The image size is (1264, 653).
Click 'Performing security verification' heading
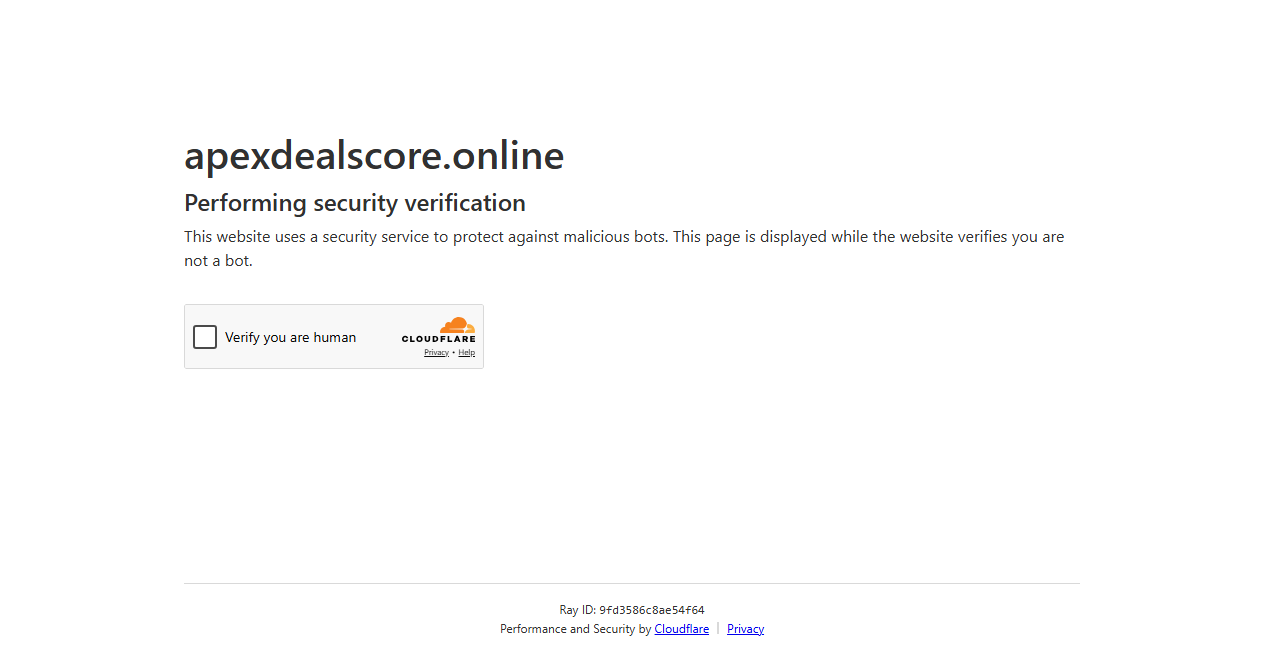pyautogui.click(x=355, y=203)
